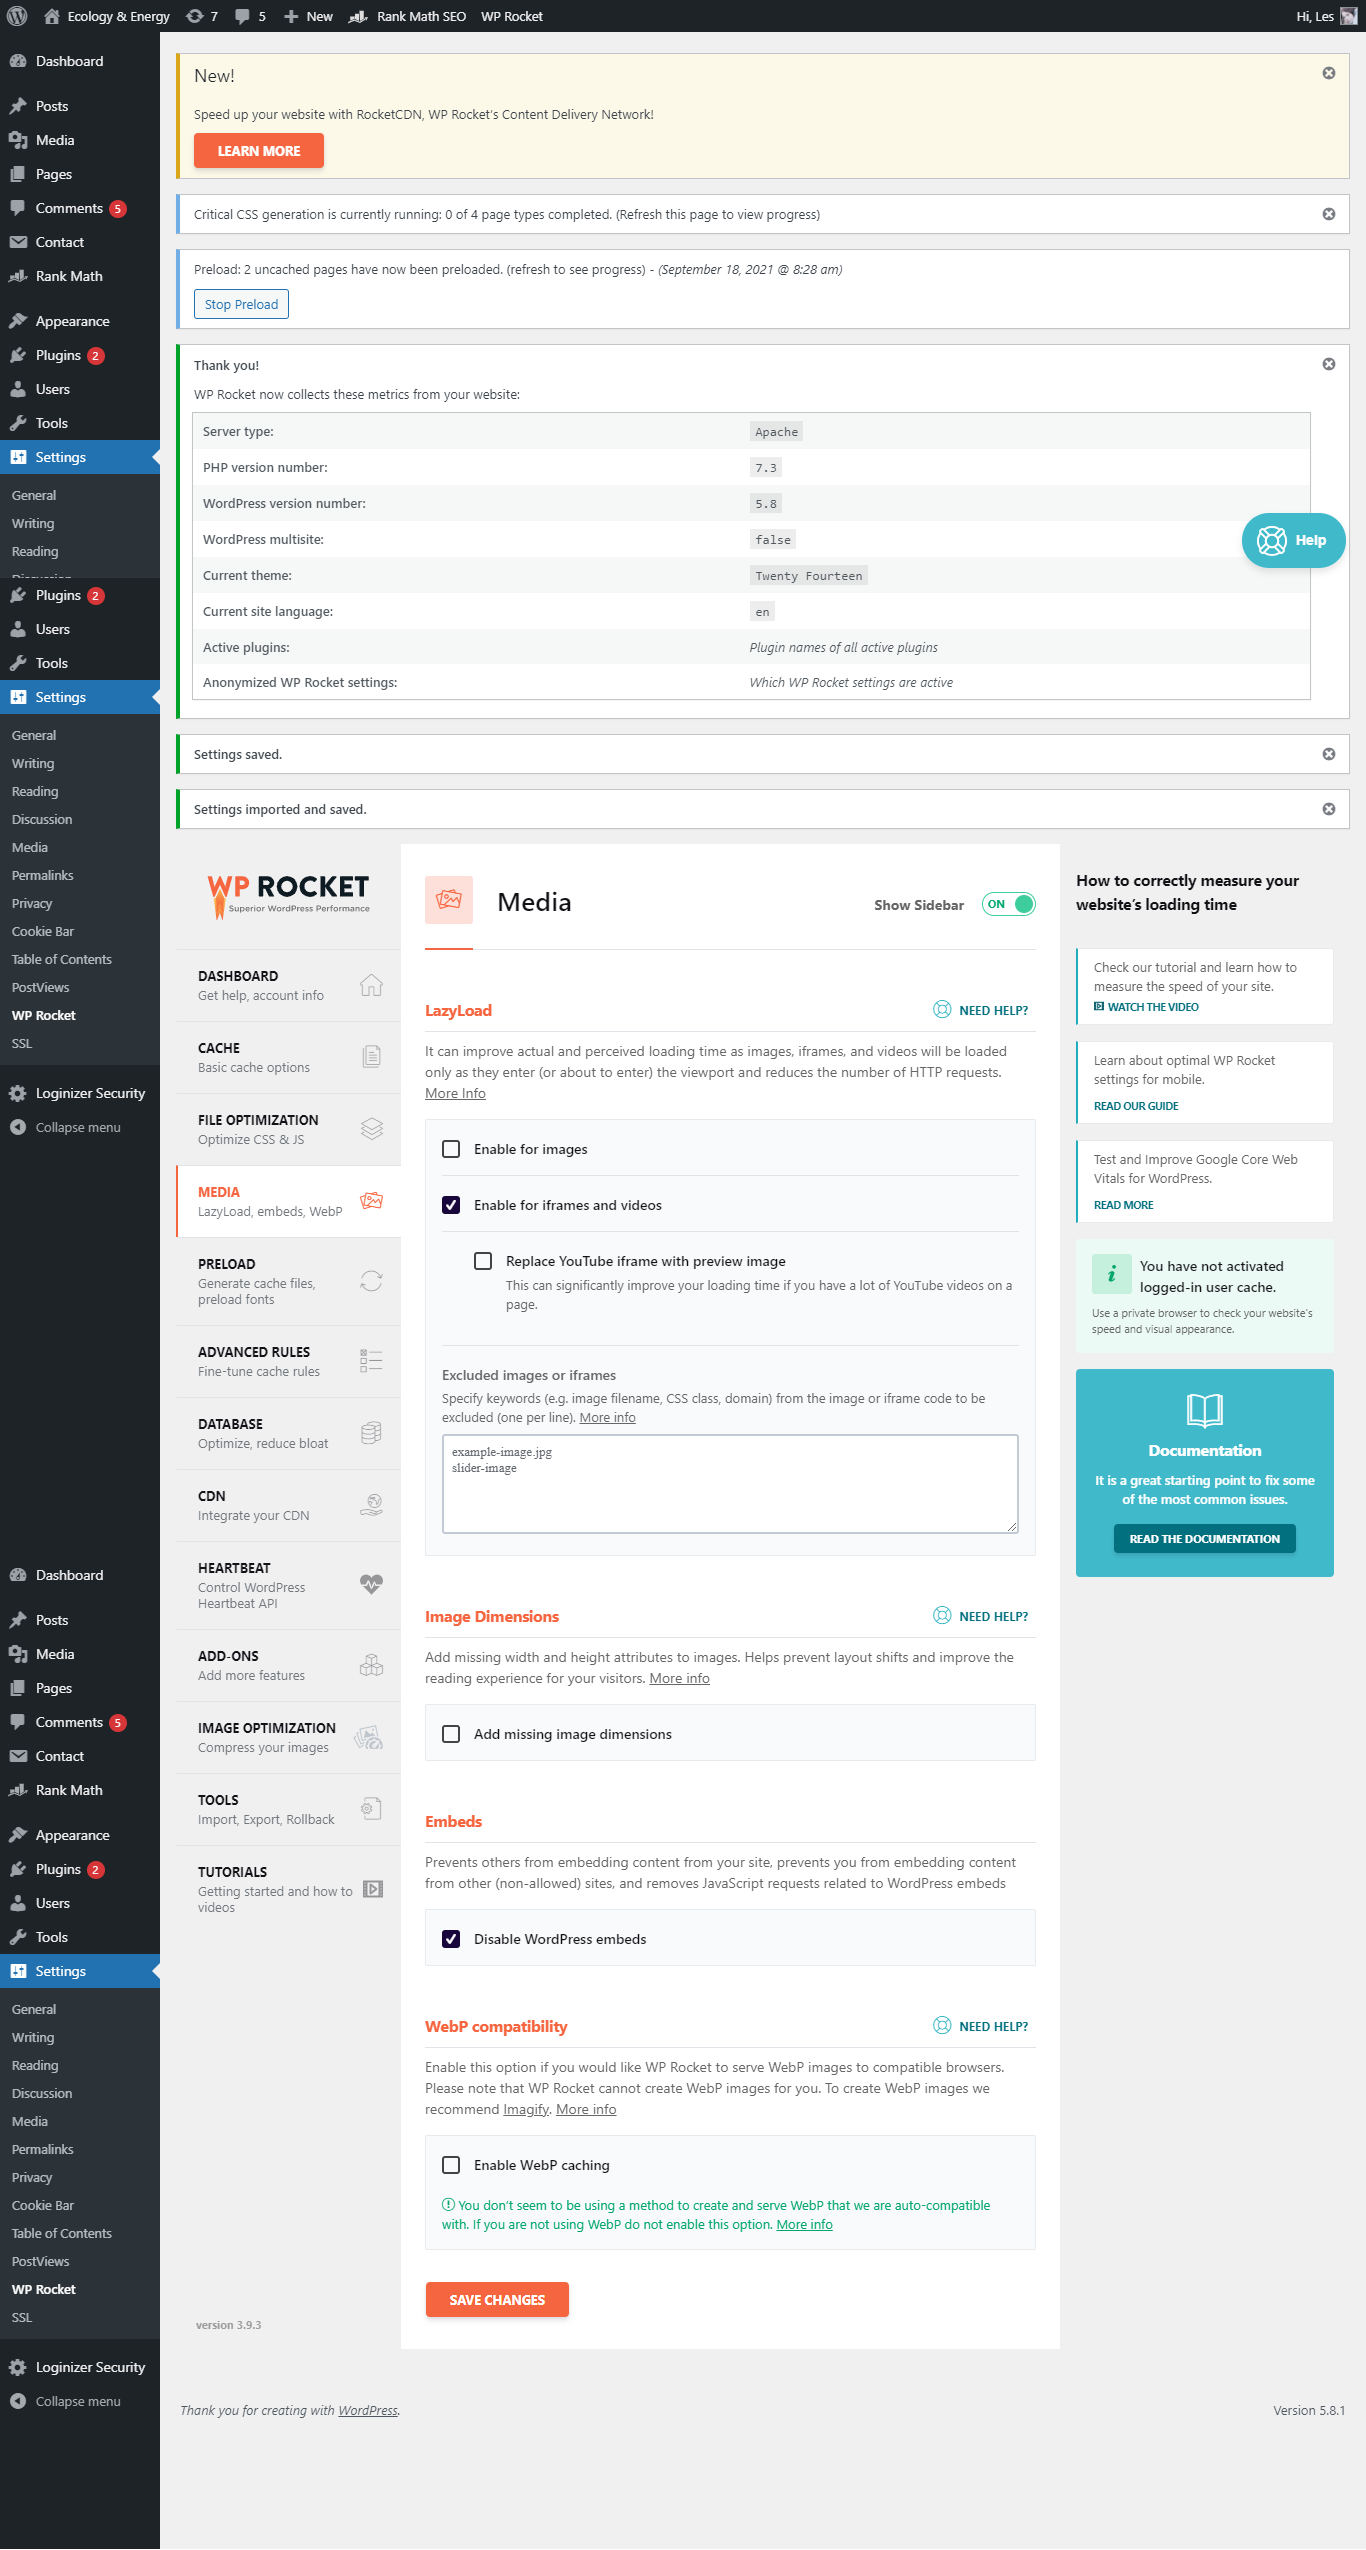Click Read the Documentation button
Image resolution: width=1366 pixels, height=2550 pixels.
point(1205,1539)
